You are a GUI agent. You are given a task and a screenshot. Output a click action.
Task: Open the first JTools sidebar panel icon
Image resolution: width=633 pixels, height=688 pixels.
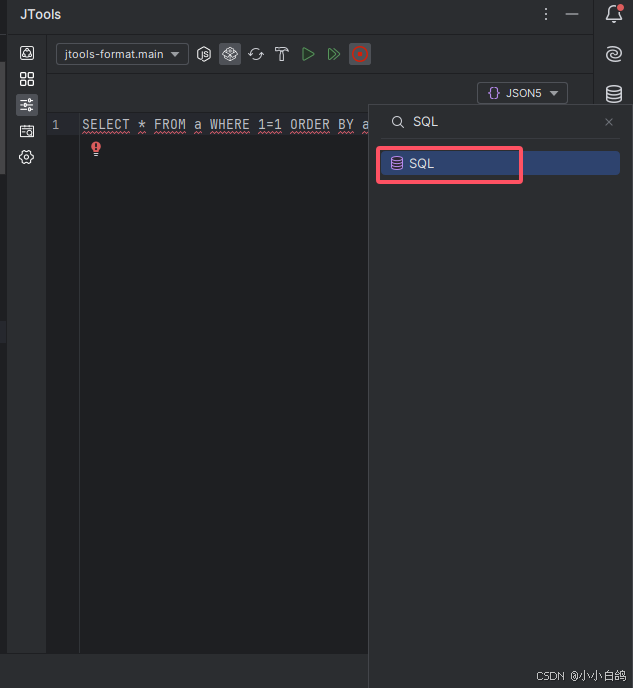[x=27, y=53]
